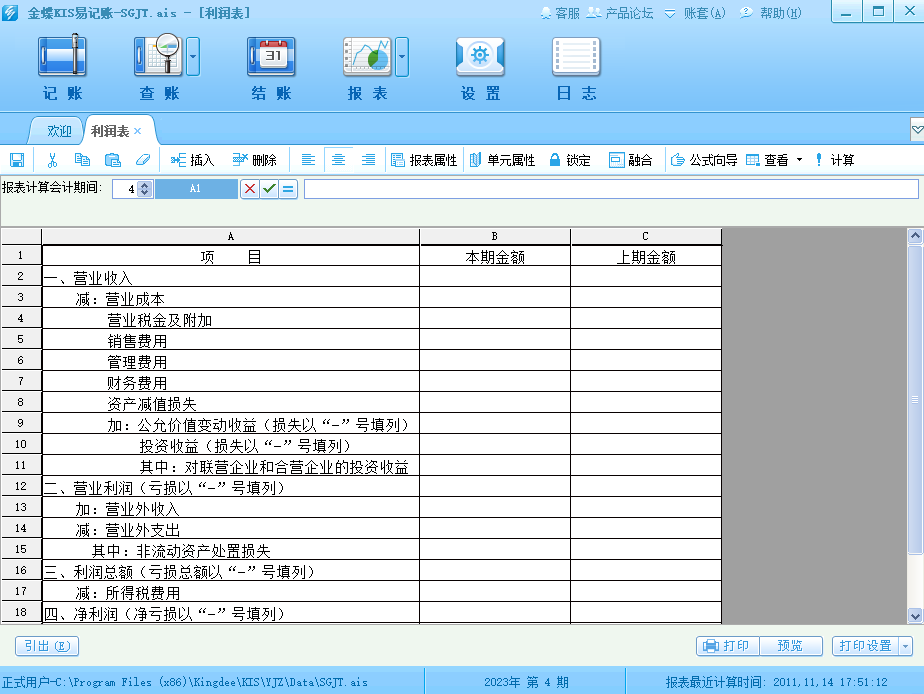
Task: Click the 删除 delete button
Action: point(255,160)
